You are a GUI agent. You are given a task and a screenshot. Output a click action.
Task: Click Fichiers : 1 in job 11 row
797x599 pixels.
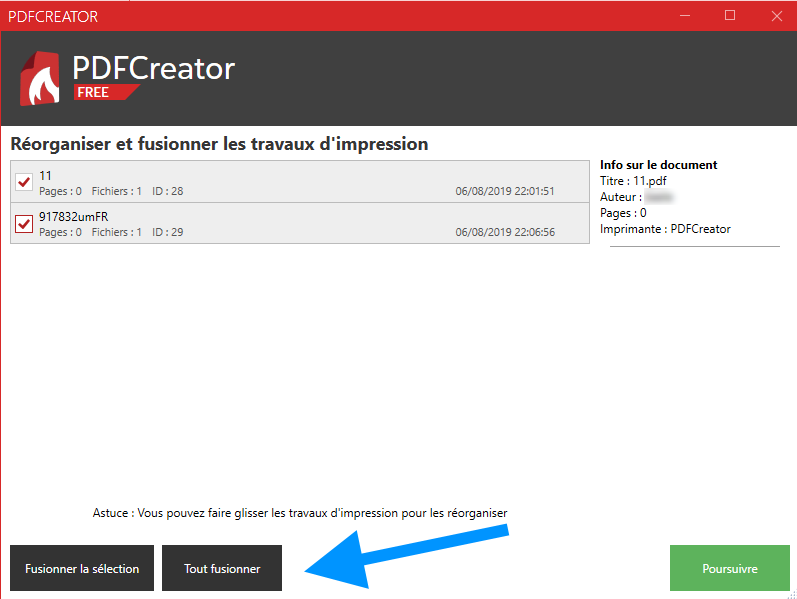click(x=116, y=191)
